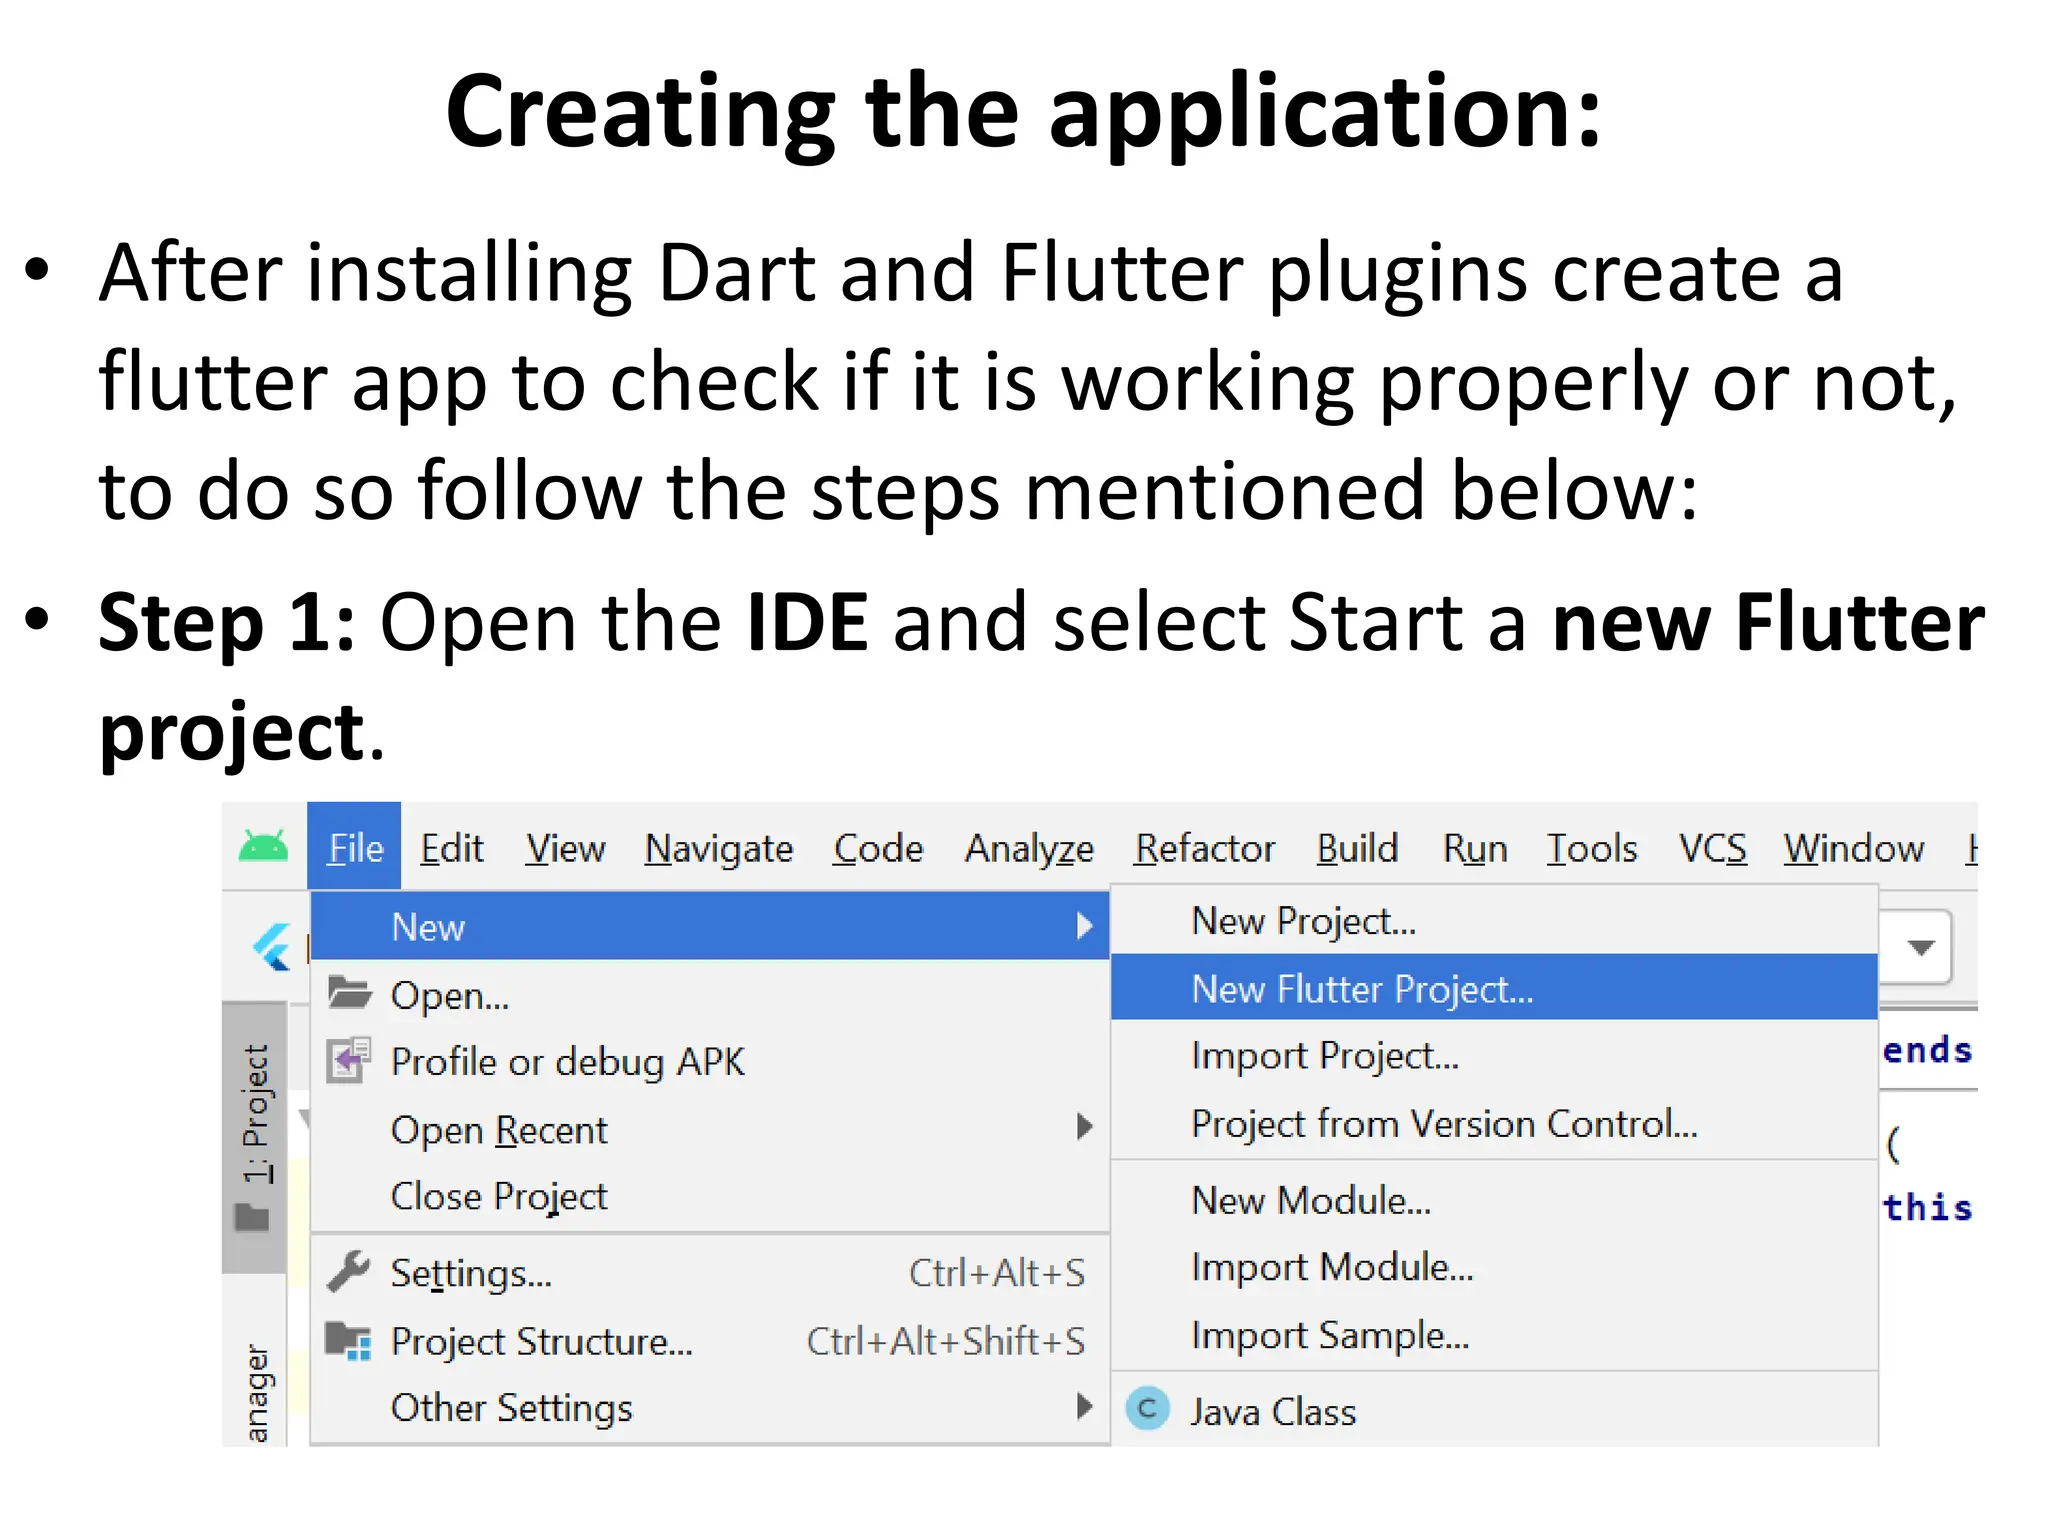Screen dimensions: 2048x1536
Task: Choose Project Structure... entry
Action: pos(711,1341)
